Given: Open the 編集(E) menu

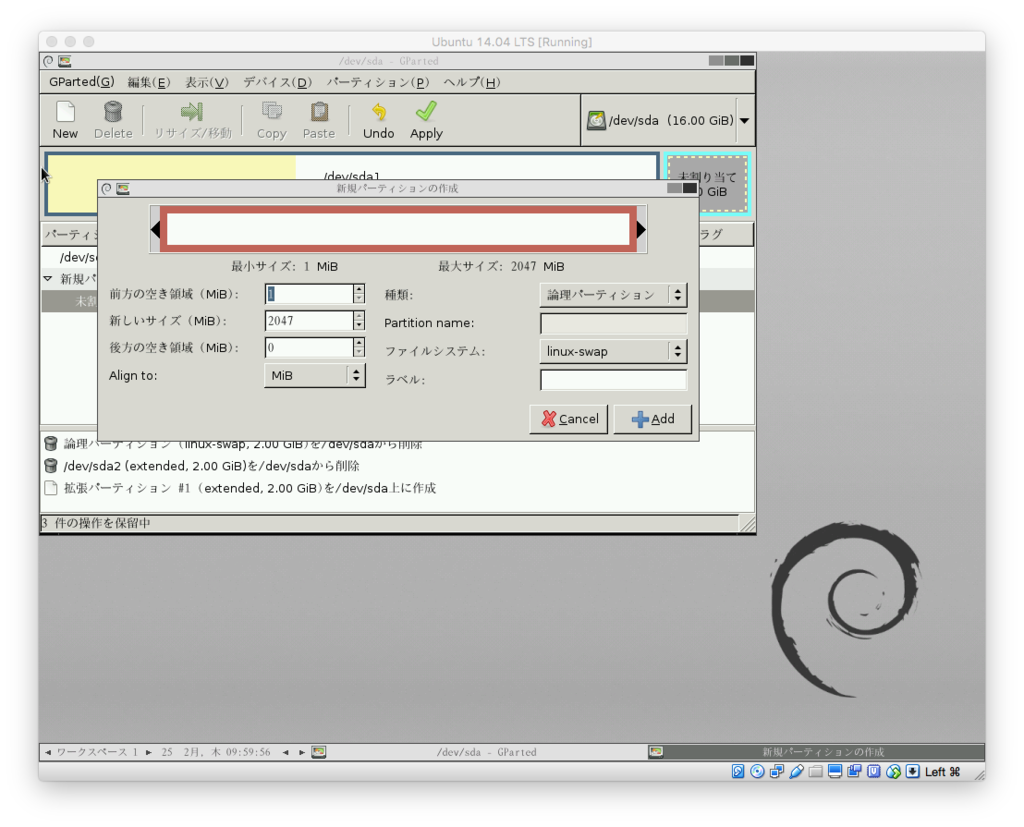Looking at the screenshot, I should pyautogui.click(x=148, y=82).
